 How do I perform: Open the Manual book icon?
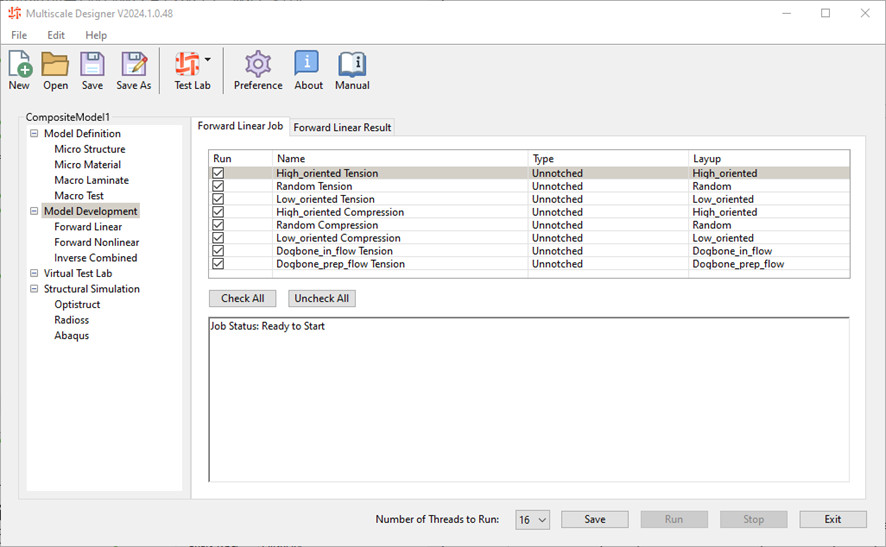[x=352, y=66]
